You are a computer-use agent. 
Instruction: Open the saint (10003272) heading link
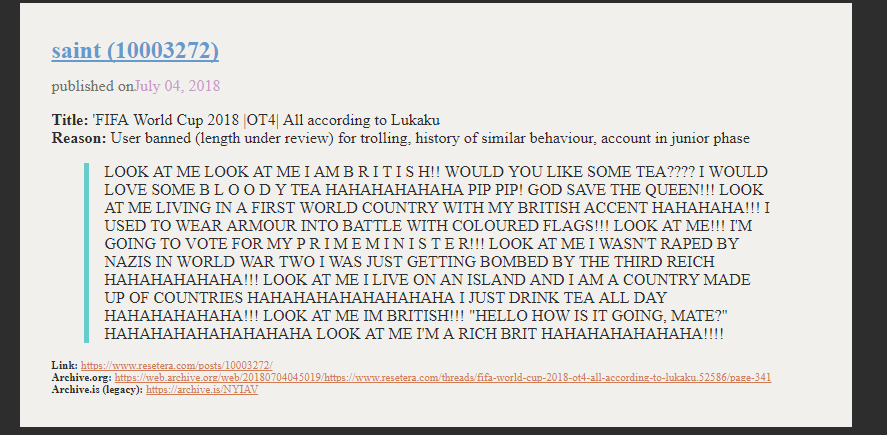tap(135, 51)
